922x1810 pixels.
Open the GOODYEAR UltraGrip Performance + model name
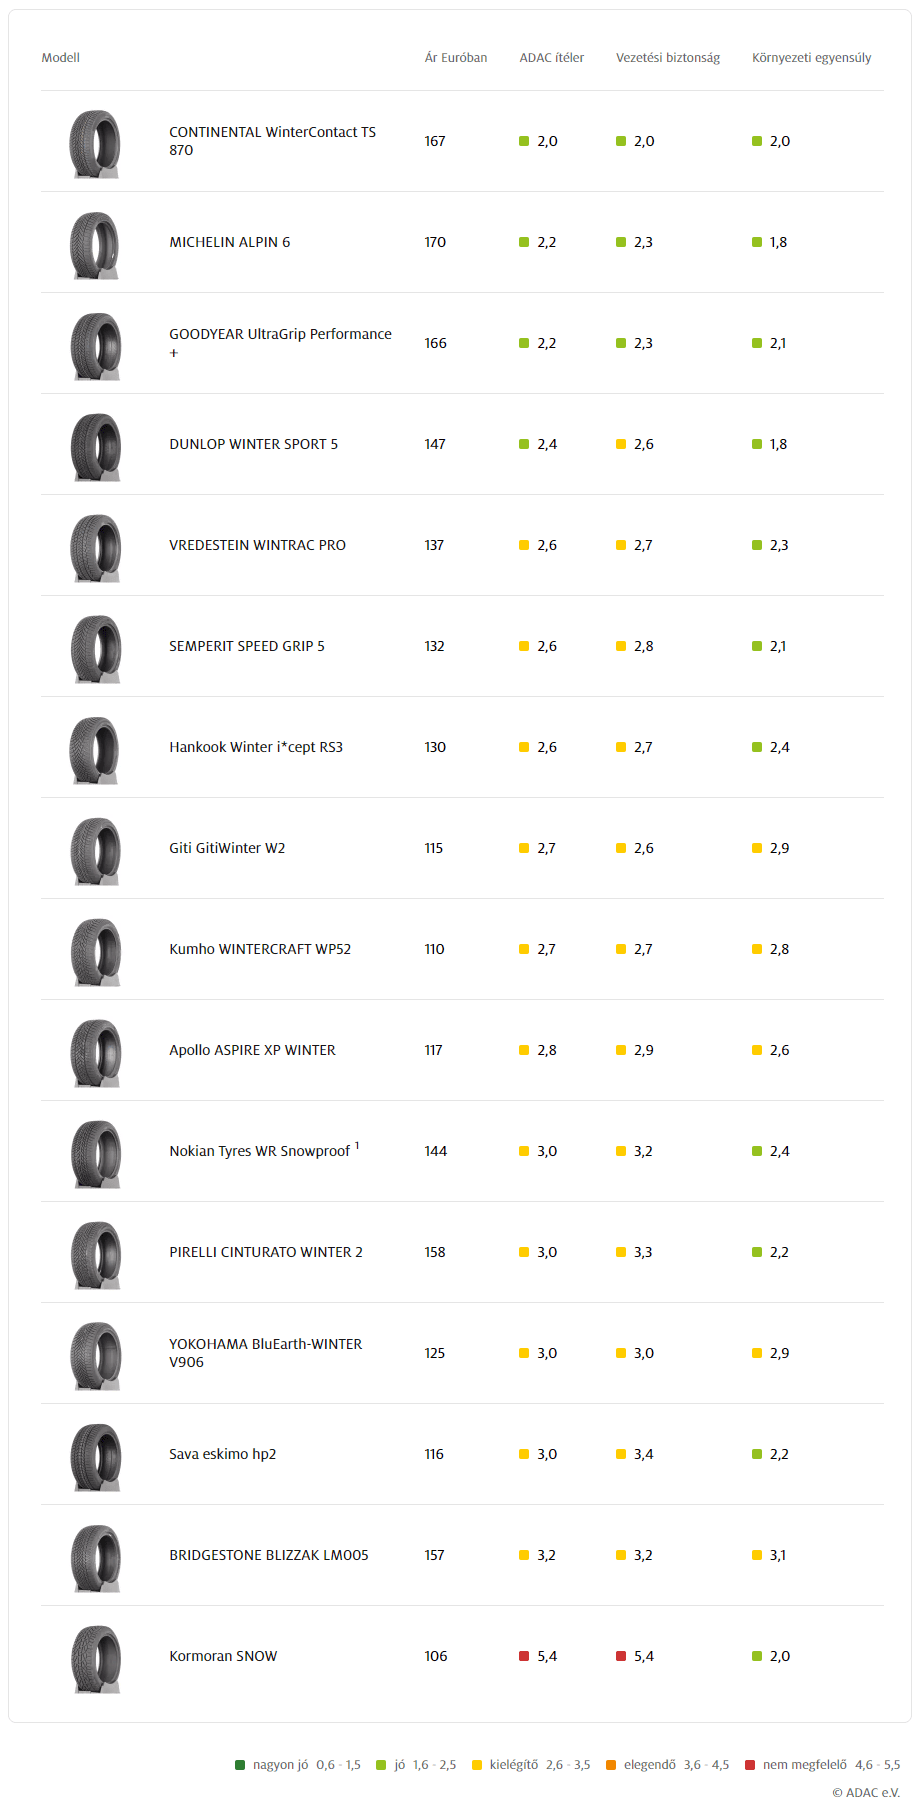click(x=281, y=343)
